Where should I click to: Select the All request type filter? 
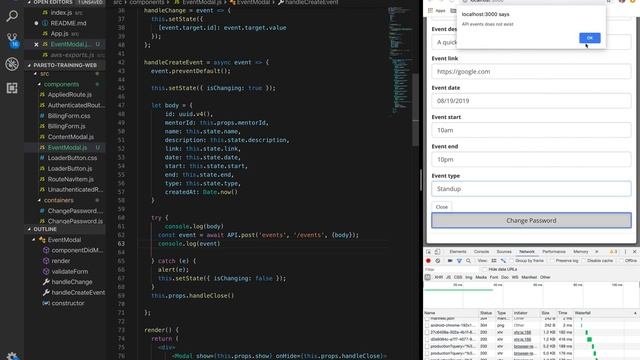[x=427, y=277]
